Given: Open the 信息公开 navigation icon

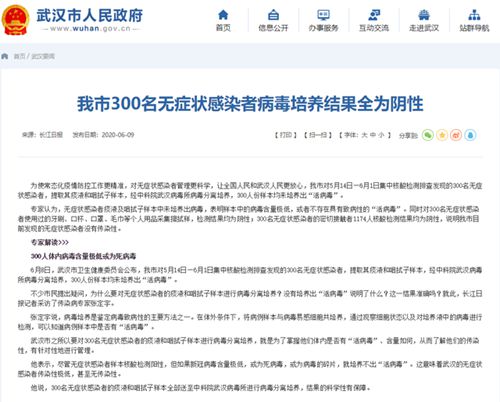Looking at the screenshot, I should (x=273, y=15).
